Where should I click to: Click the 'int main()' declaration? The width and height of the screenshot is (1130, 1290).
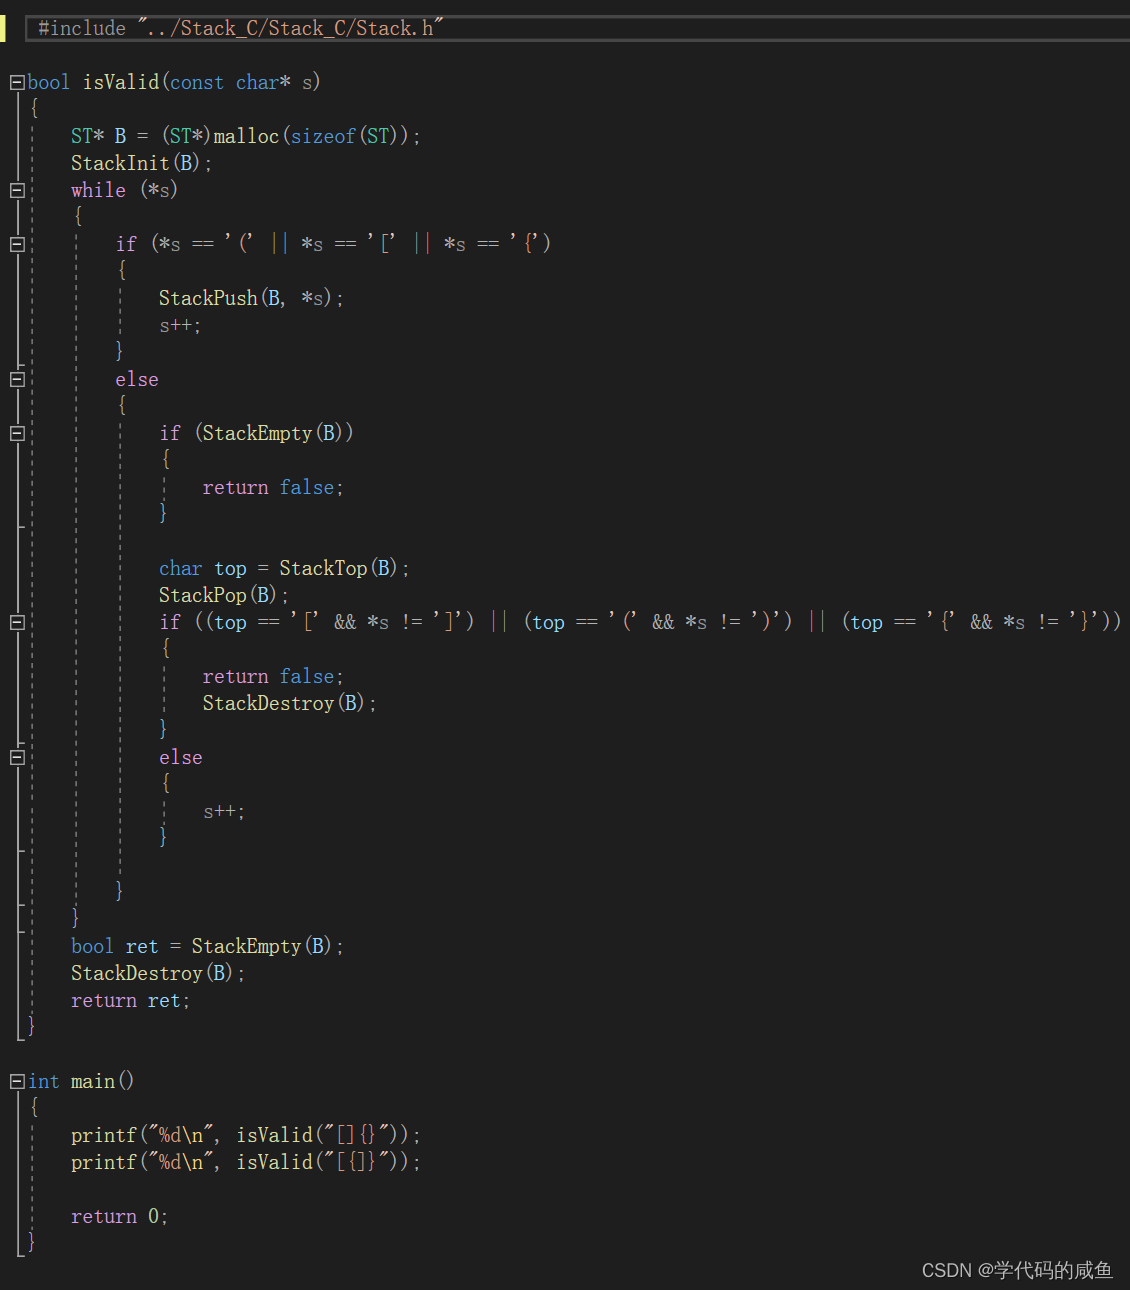click(x=81, y=1081)
